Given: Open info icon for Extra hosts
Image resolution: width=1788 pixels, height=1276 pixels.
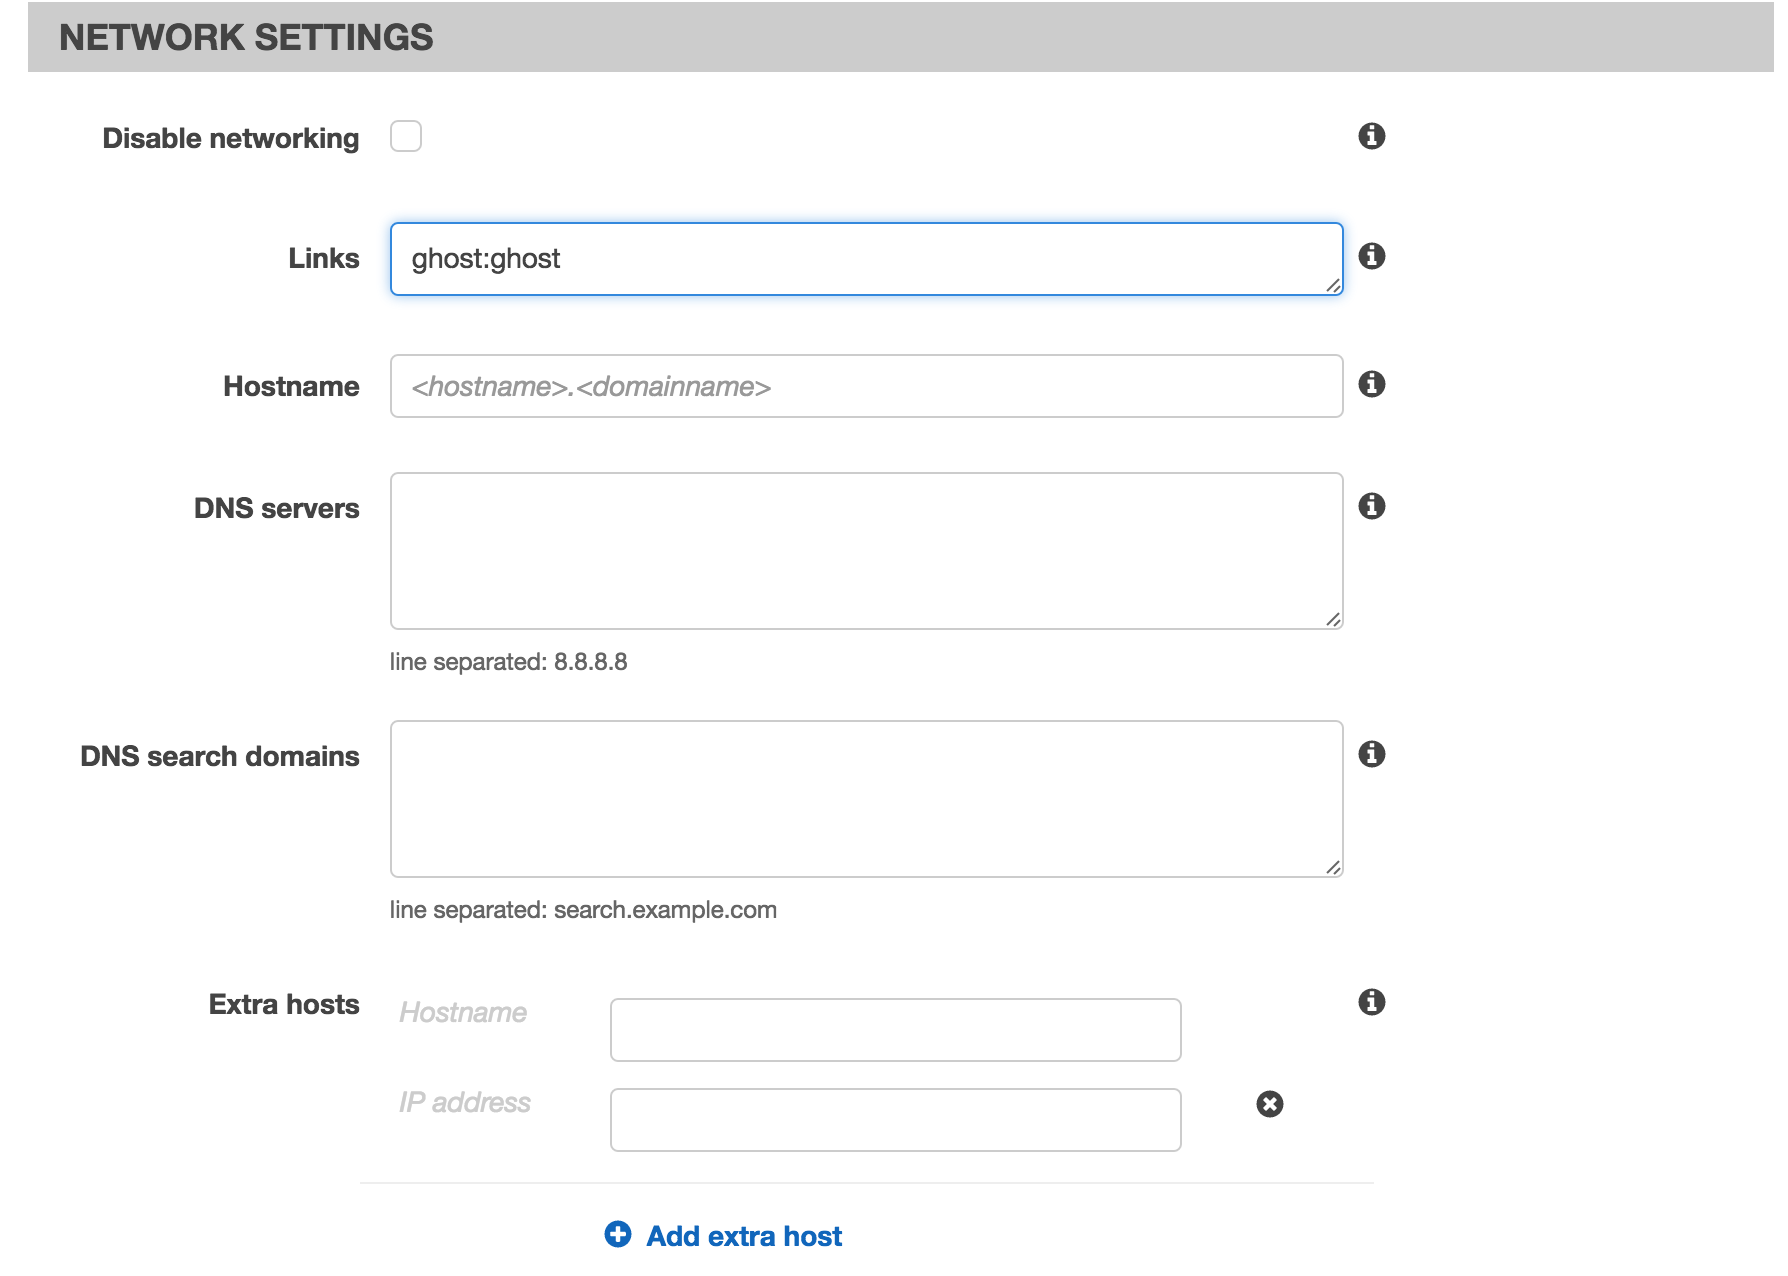Looking at the screenshot, I should [x=1372, y=1002].
